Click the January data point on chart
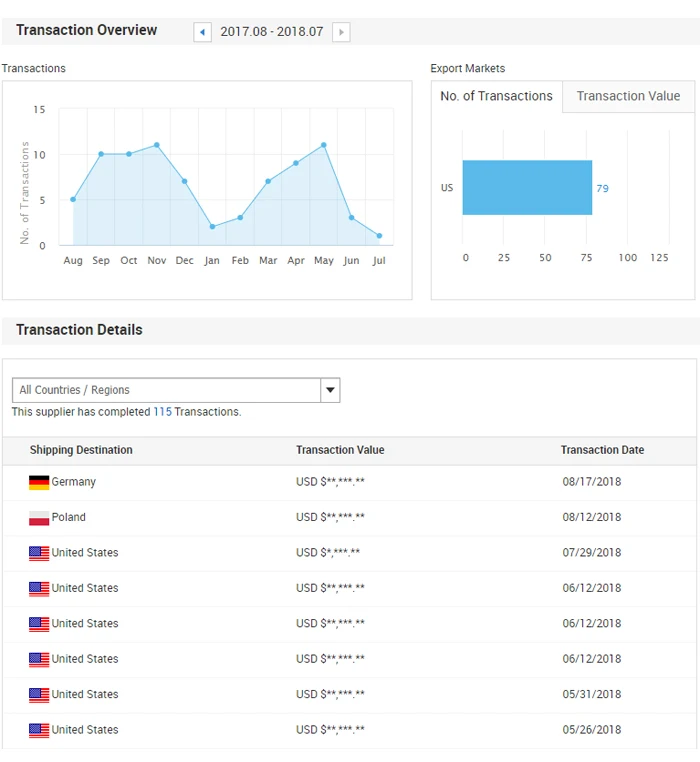The image size is (700, 762). 212,227
